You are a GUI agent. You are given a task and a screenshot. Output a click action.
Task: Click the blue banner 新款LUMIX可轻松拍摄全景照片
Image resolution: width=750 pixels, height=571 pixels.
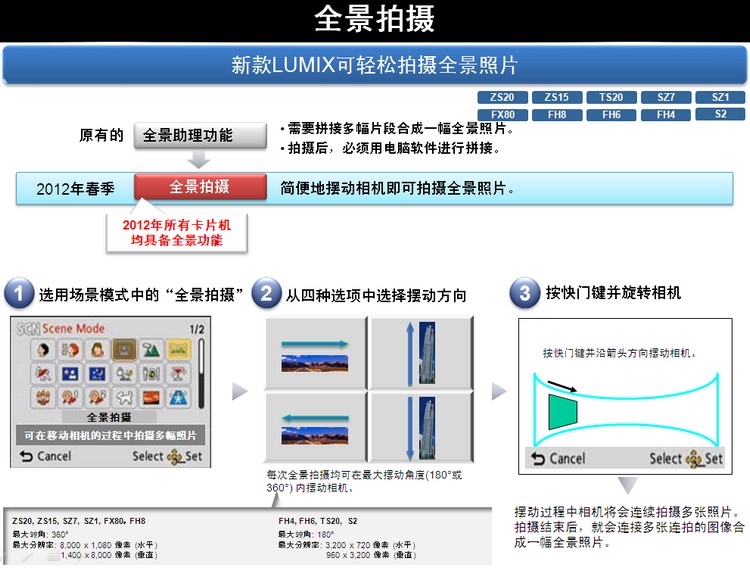point(375,65)
